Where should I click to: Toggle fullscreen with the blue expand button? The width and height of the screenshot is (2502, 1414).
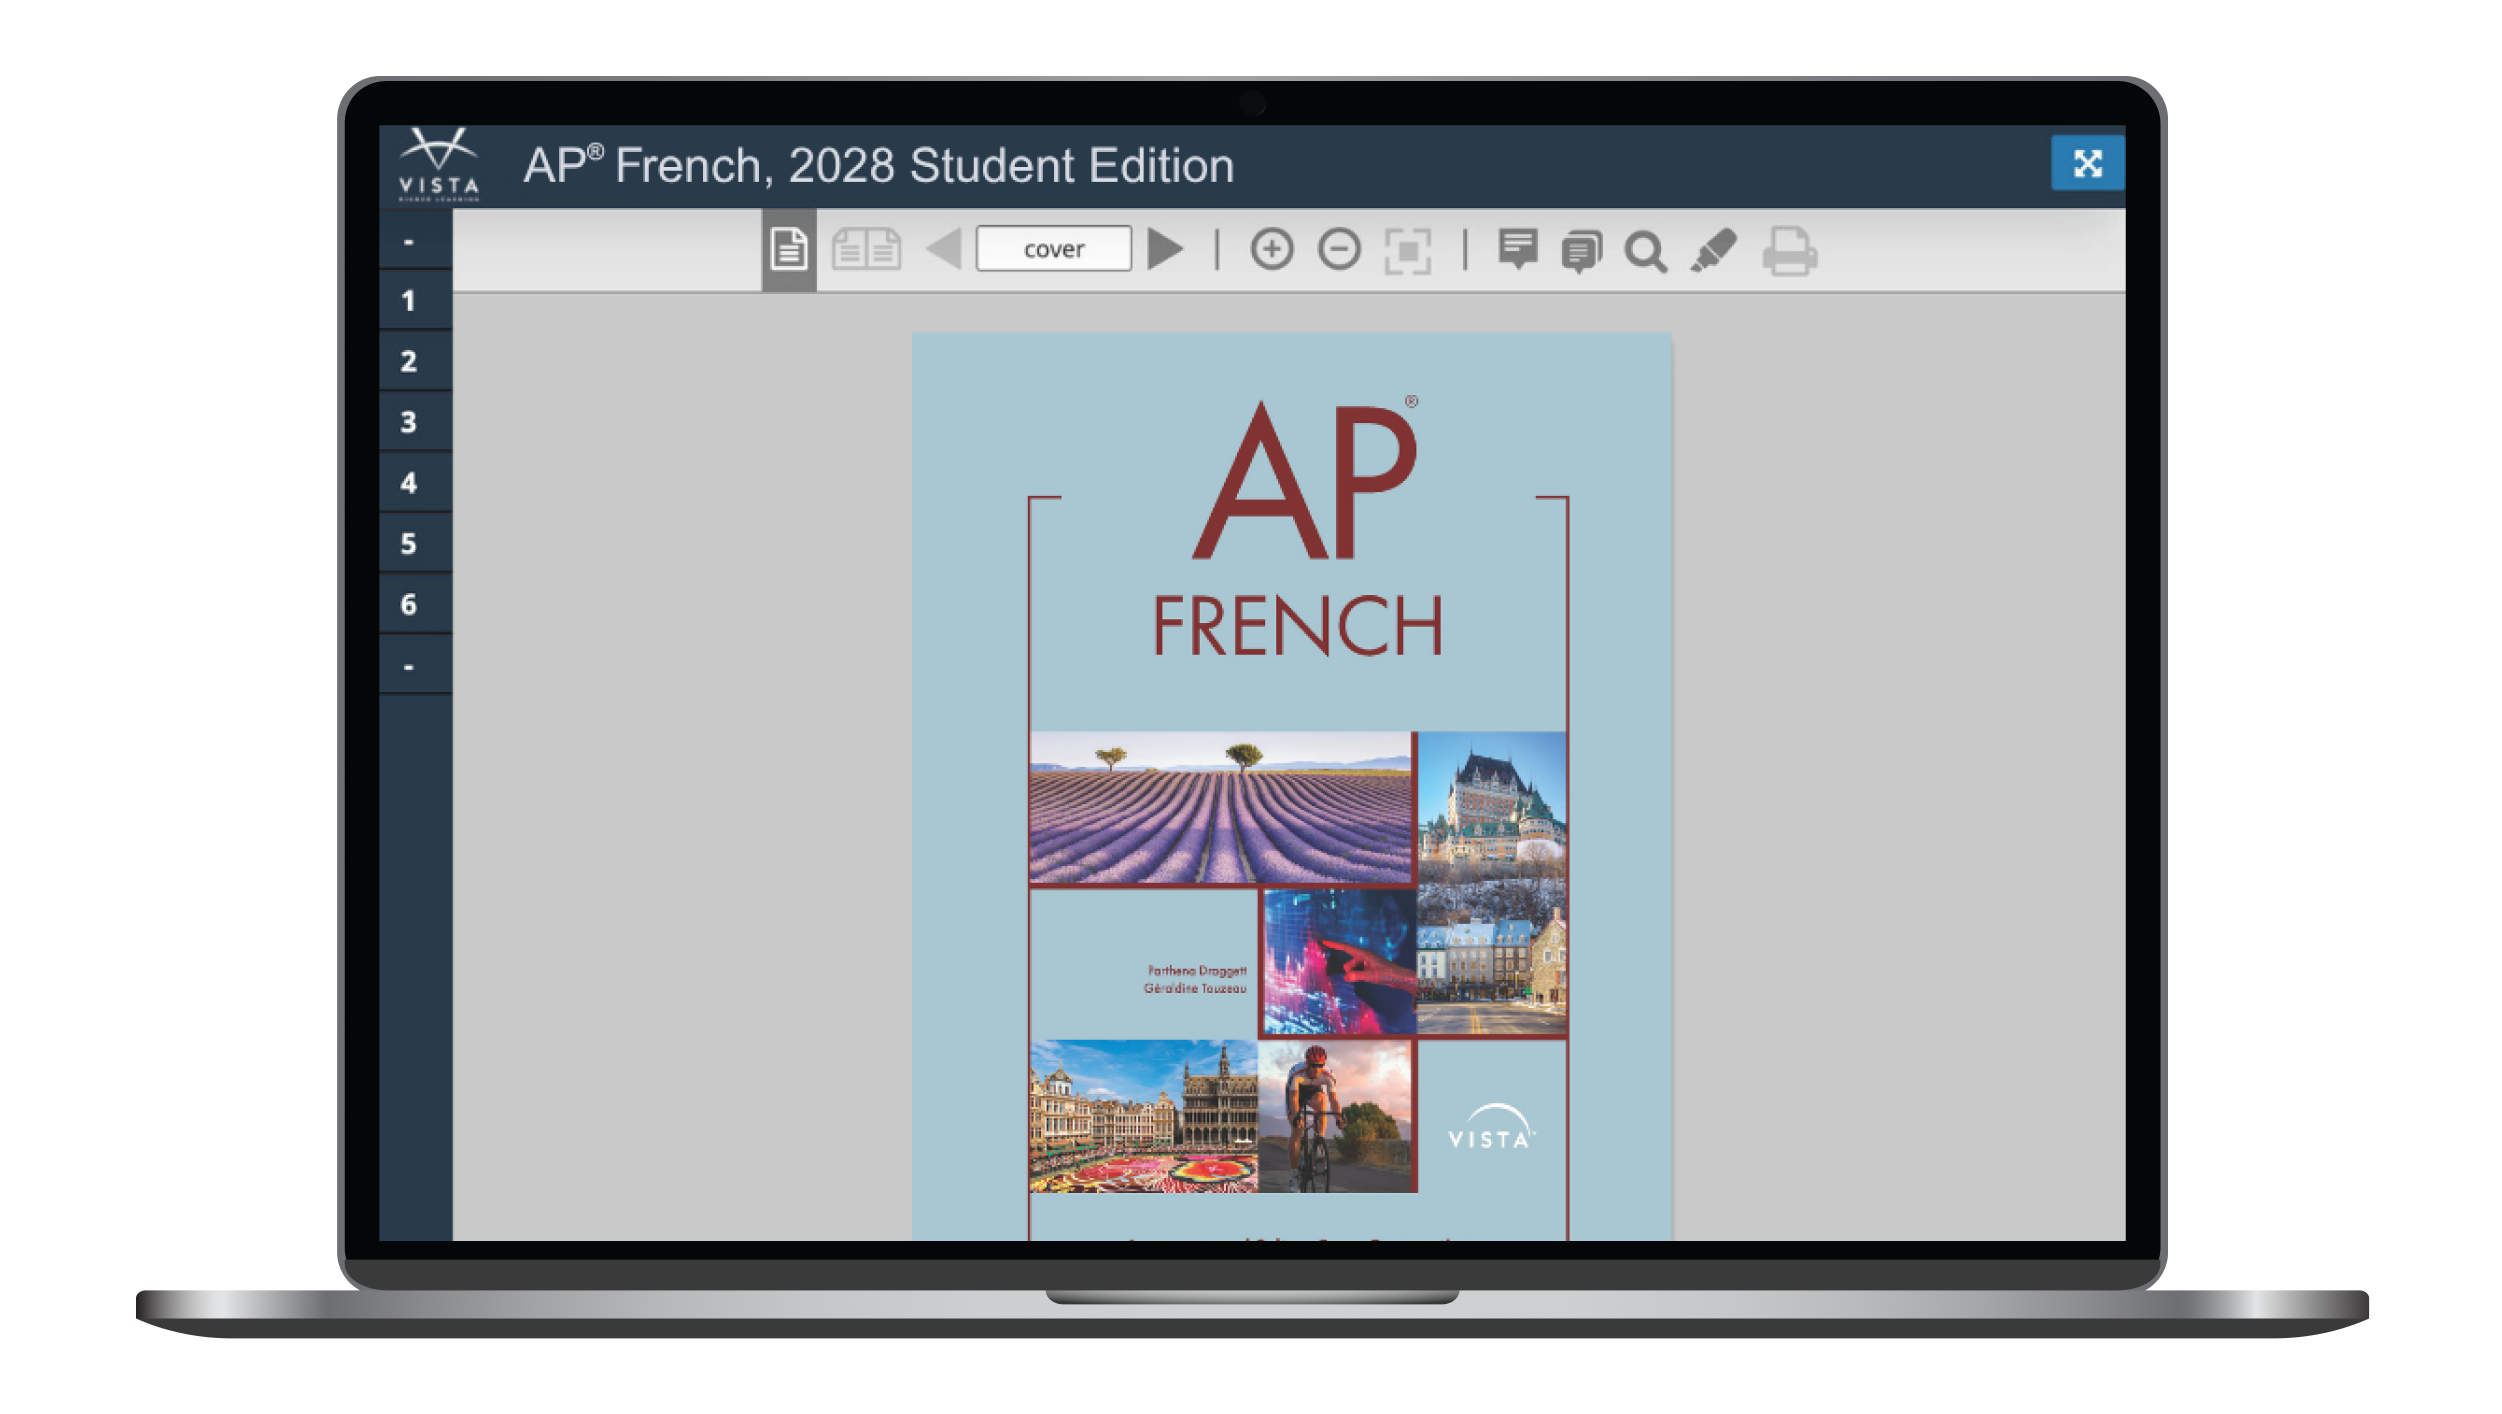(x=2088, y=163)
